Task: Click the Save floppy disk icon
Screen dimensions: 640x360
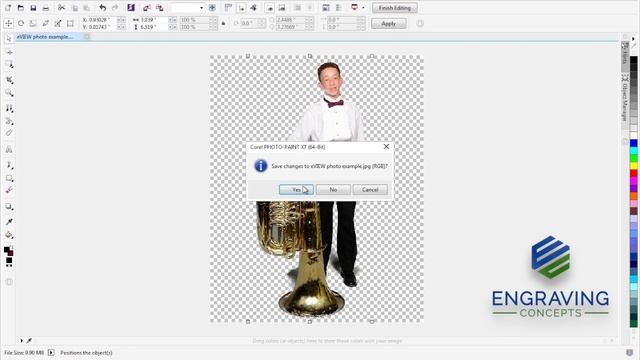Action: 33,8
